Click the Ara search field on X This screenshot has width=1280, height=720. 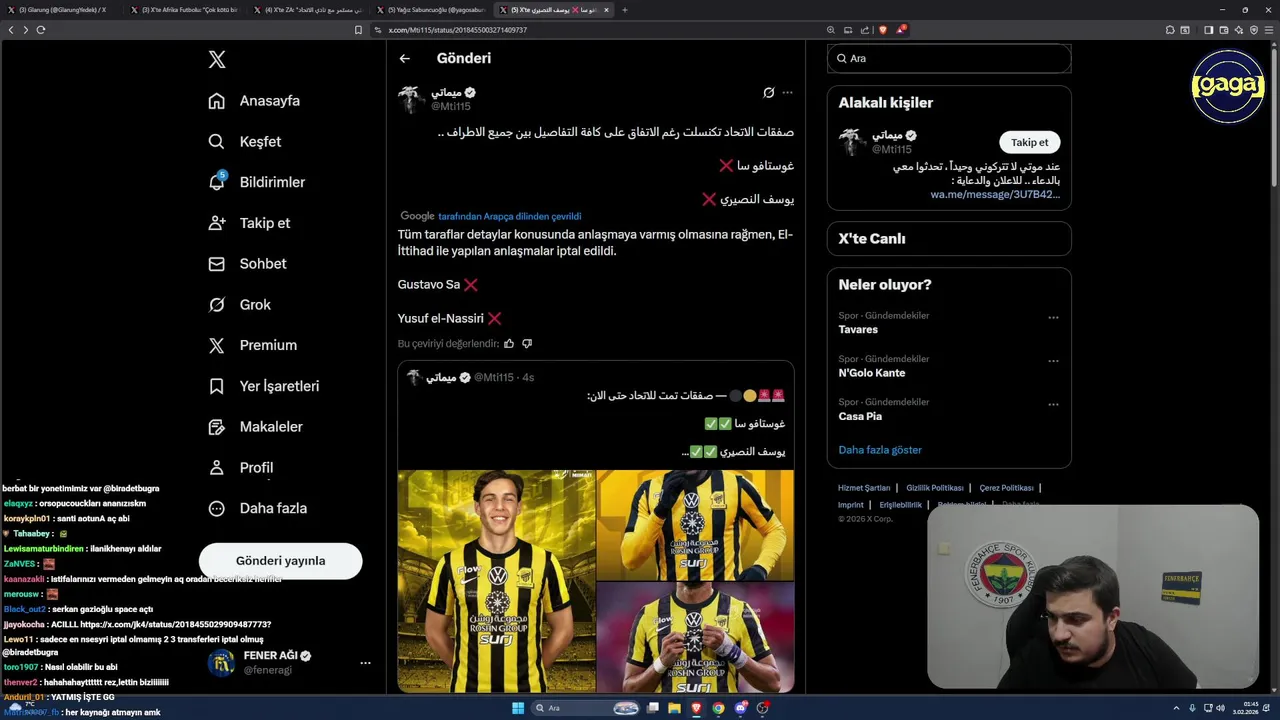[949, 58]
